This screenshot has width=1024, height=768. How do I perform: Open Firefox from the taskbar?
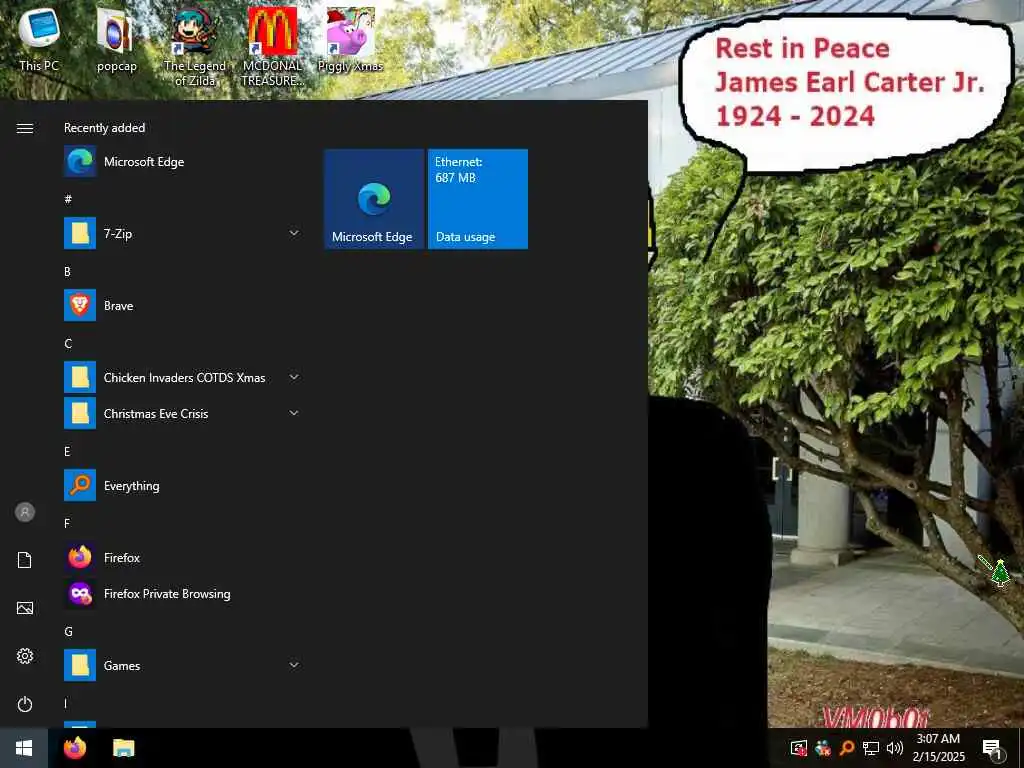point(75,748)
